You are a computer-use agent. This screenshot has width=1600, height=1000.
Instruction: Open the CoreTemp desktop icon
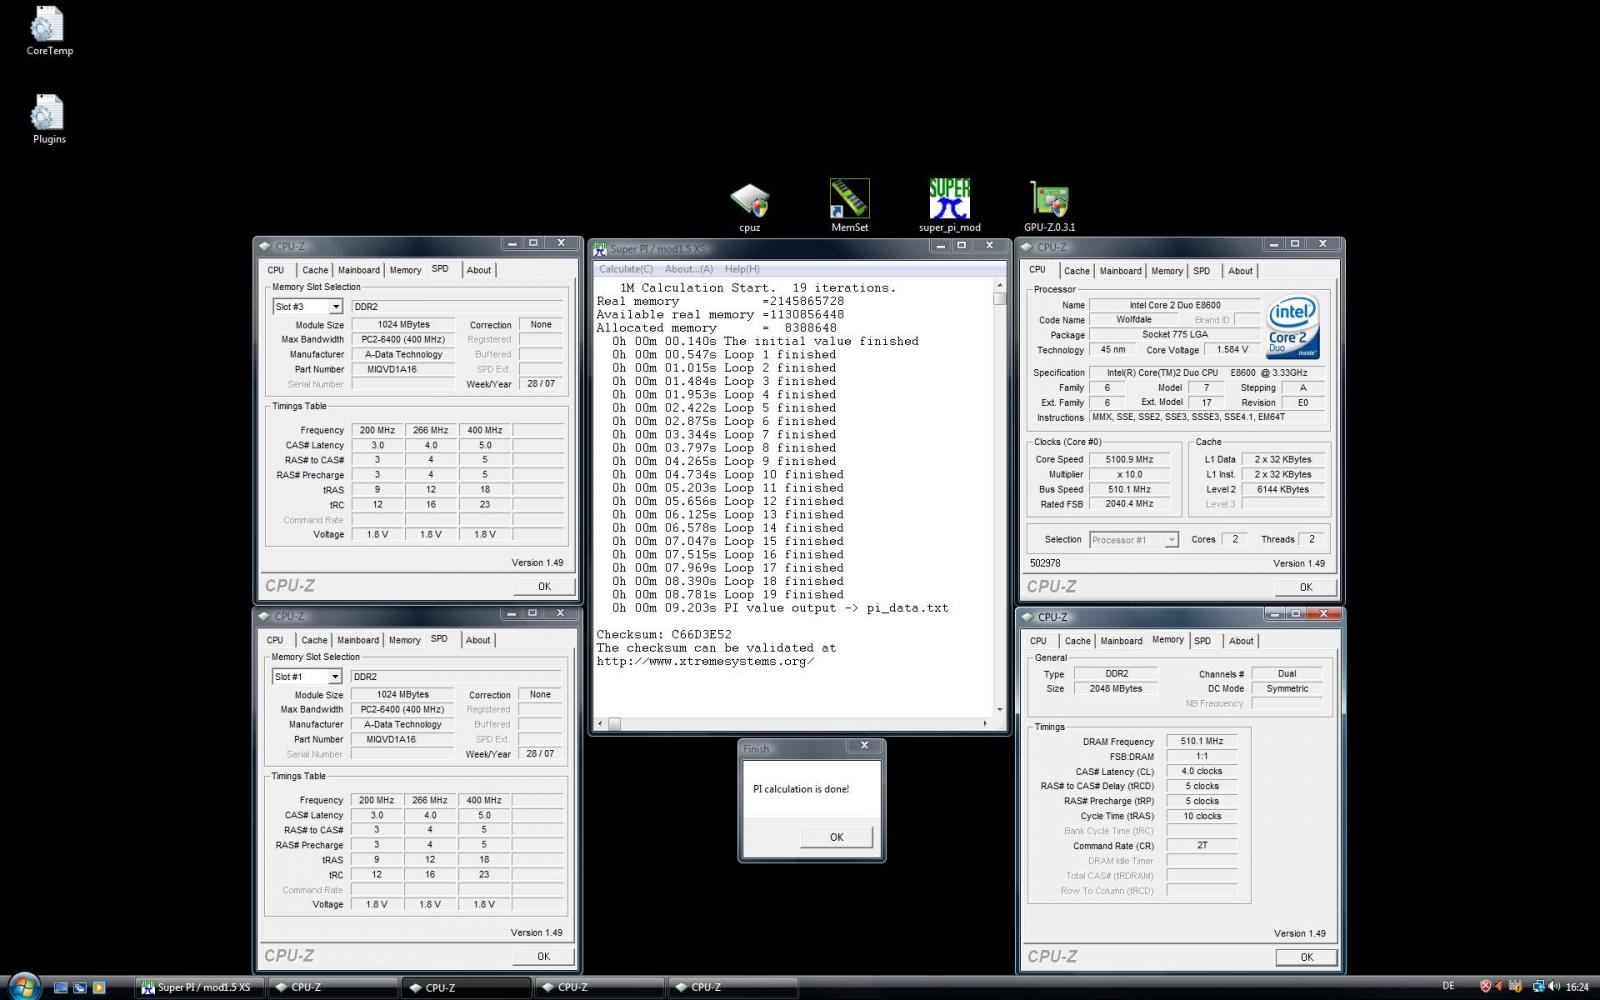[x=49, y=30]
